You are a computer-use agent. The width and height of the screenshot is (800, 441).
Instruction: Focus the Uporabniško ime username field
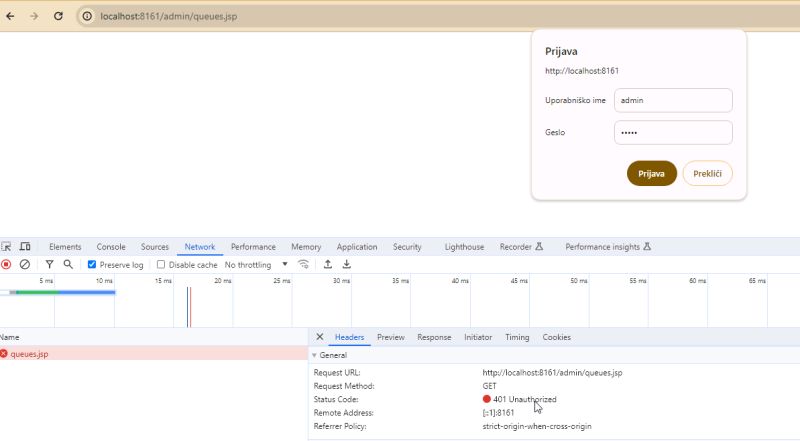(x=673, y=101)
